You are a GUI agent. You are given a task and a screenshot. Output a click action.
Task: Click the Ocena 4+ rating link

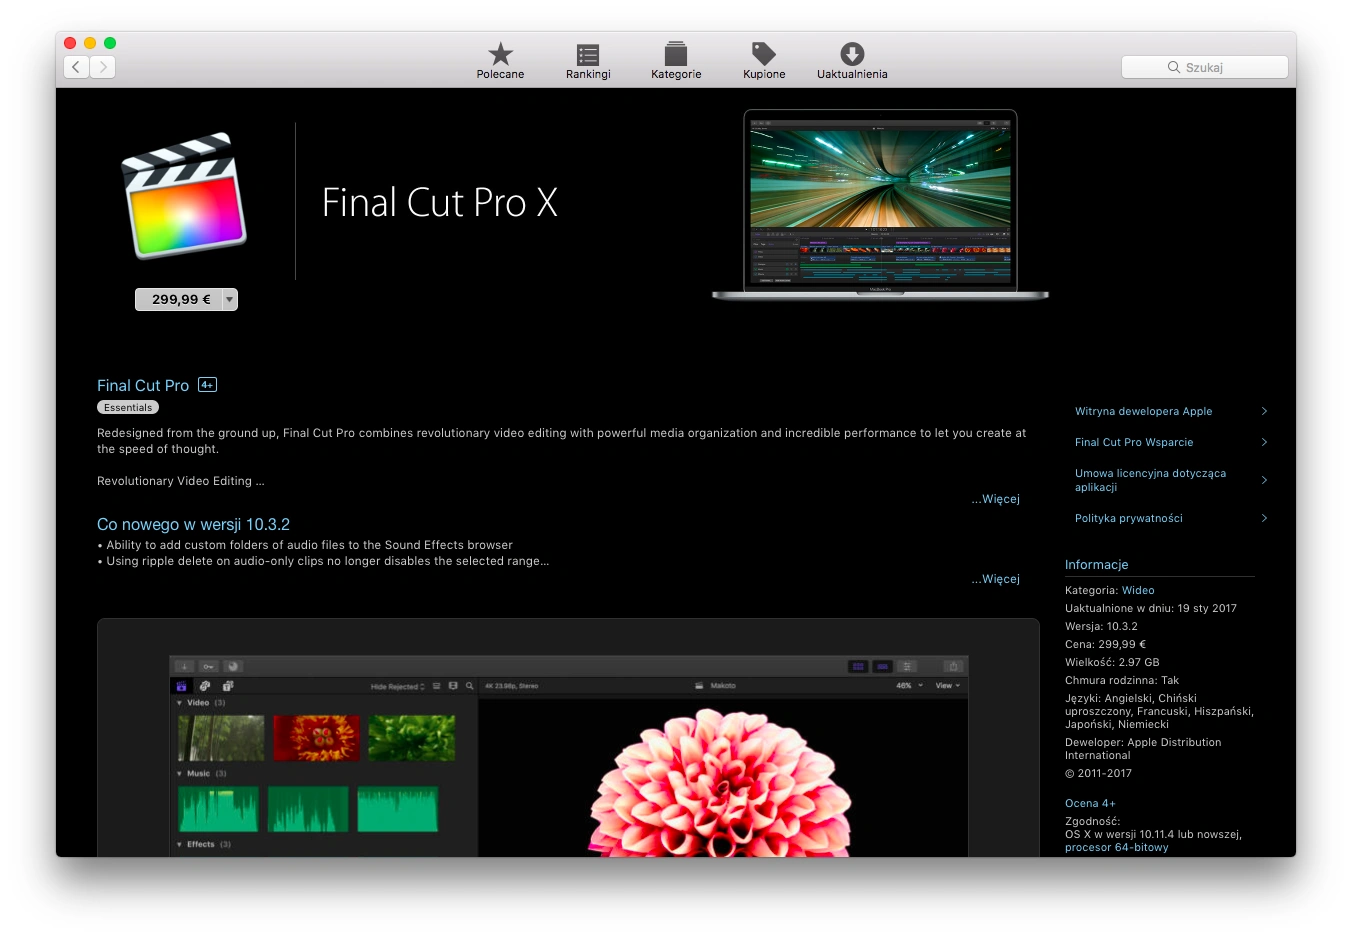pyautogui.click(x=1090, y=803)
